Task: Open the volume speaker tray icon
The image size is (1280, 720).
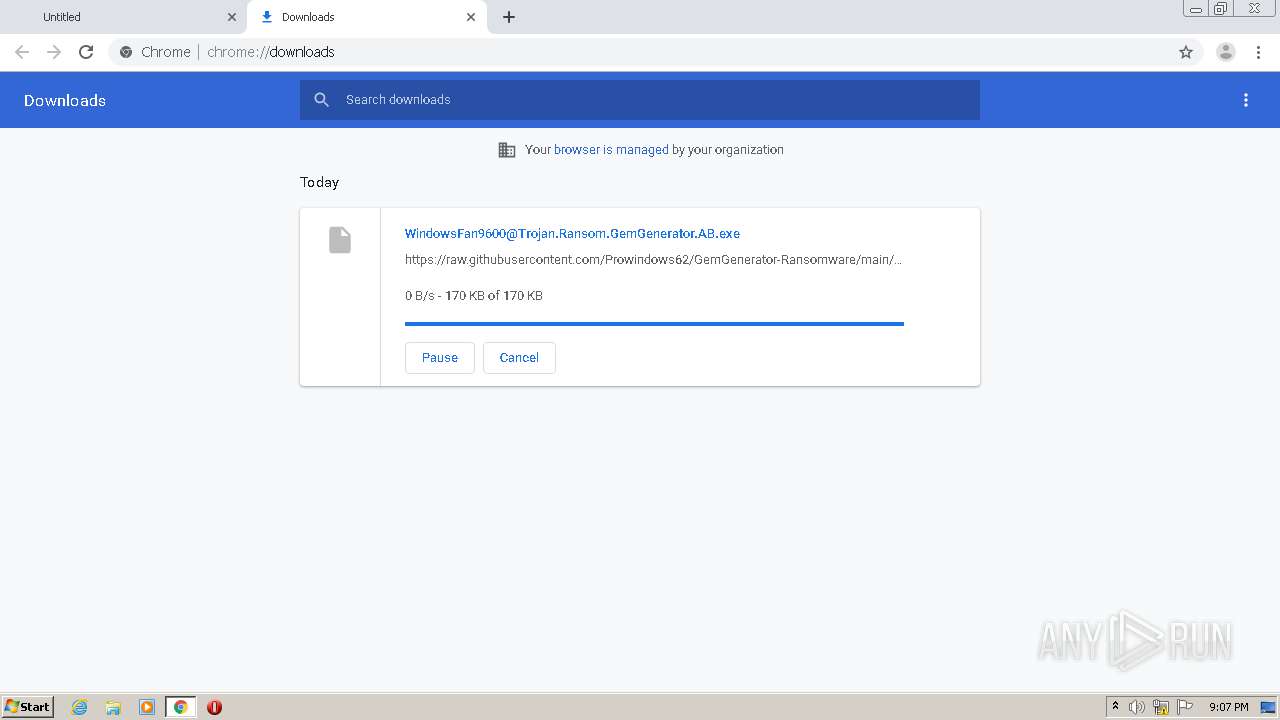Action: [x=1137, y=707]
